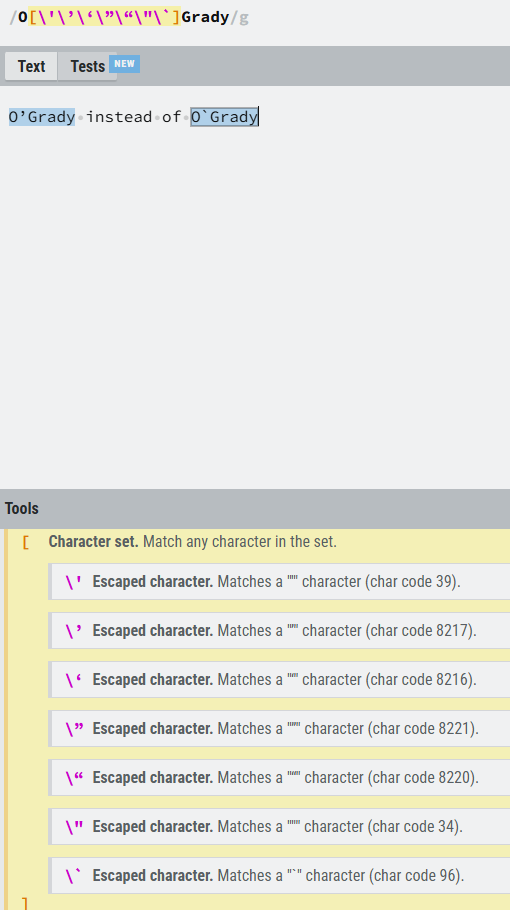510x910 pixels.
Task: Click the global flag g in expression
Action: point(244,17)
